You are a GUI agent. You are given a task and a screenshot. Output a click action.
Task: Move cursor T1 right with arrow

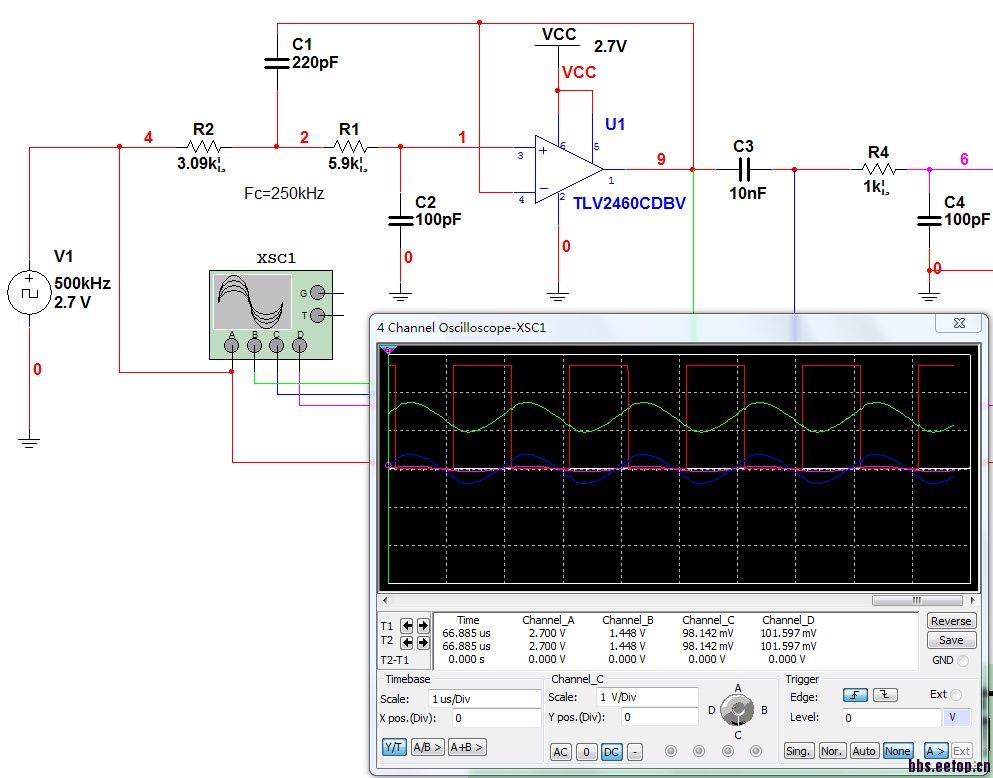point(423,626)
